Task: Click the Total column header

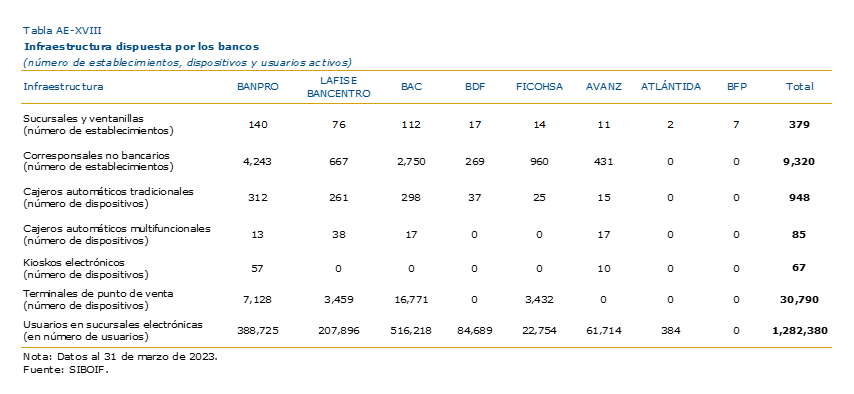Action: (x=799, y=87)
